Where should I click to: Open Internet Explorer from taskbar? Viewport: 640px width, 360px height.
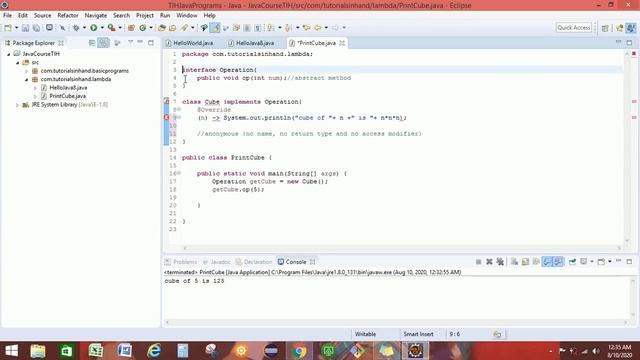[154, 351]
